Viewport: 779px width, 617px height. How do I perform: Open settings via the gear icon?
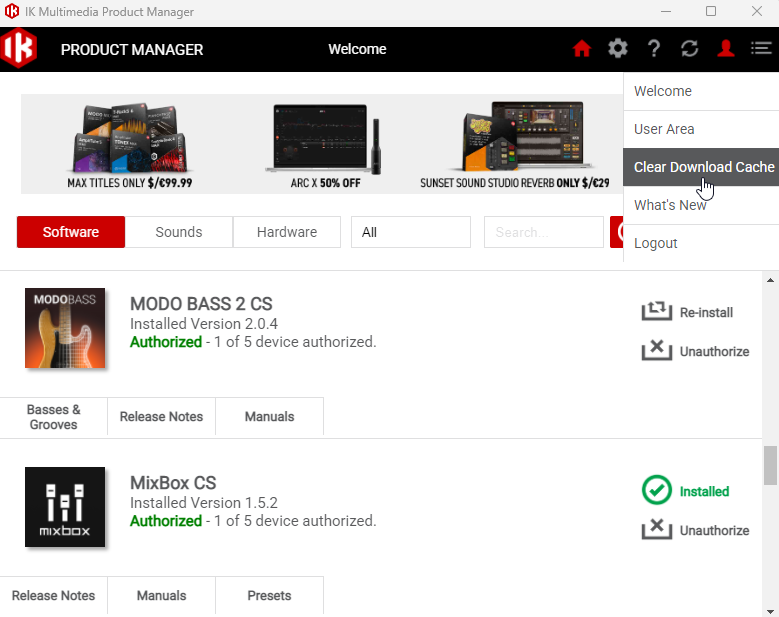tap(618, 49)
